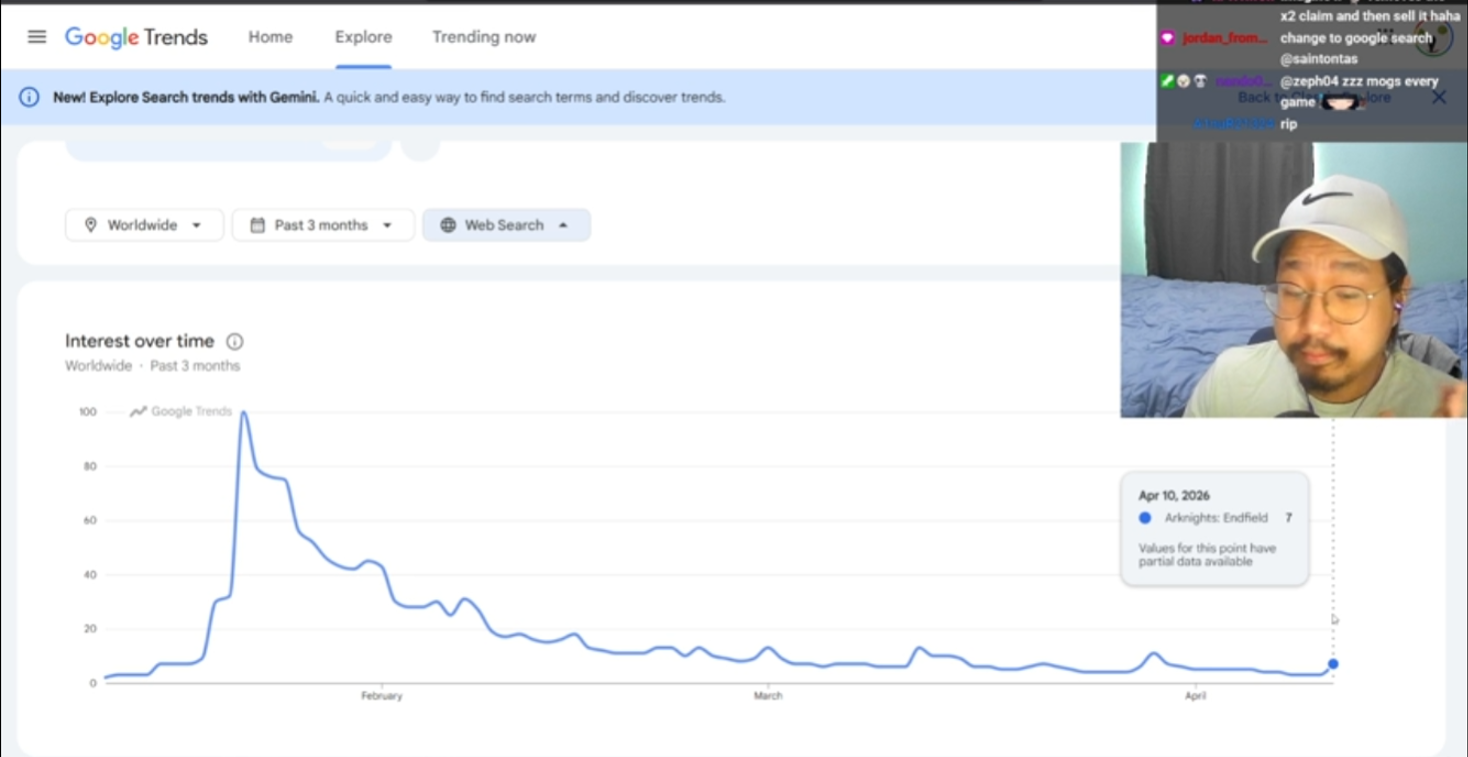Screen dimensions: 1468x757
Task: Click the location pin icon beside Worldwide
Action: click(91, 225)
